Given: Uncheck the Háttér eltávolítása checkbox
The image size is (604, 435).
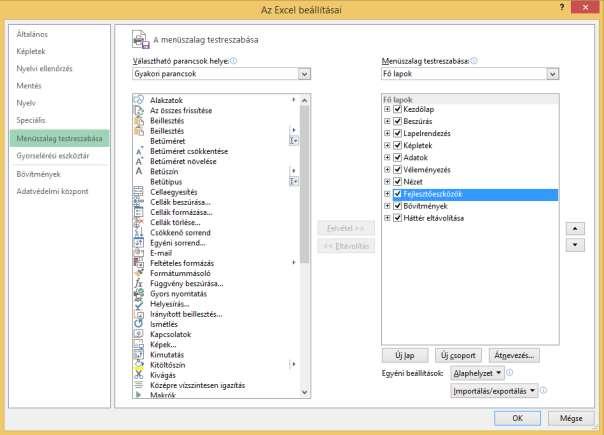Looking at the screenshot, I should point(398,218).
